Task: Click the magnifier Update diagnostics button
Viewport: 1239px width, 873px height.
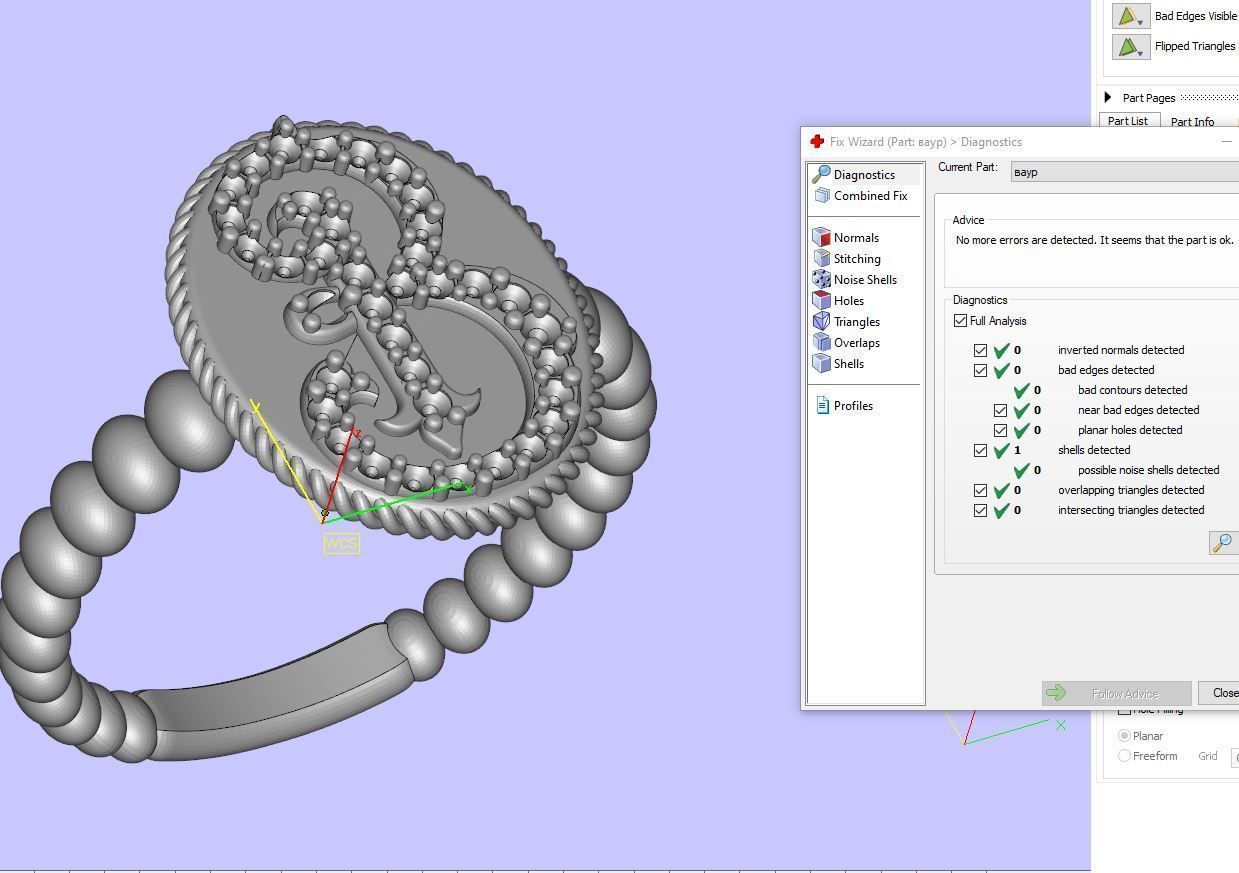Action: click(1222, 543)
